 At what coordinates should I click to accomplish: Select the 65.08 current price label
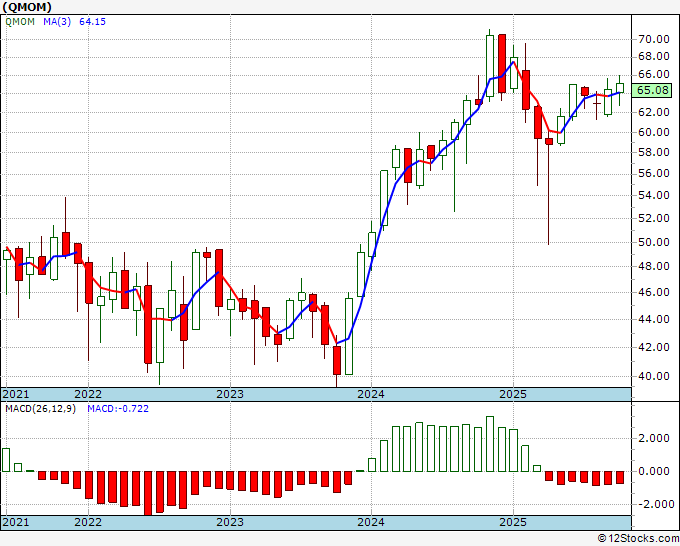coord(653,90)
